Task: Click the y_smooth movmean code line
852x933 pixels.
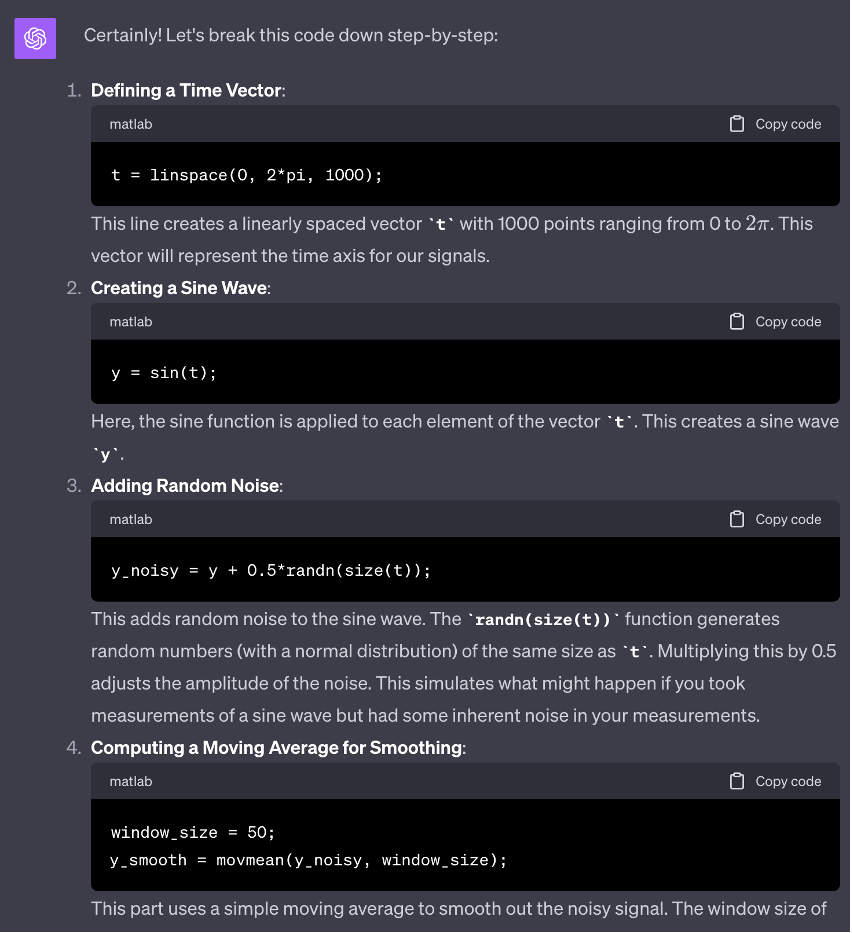Action: [308, 860]
